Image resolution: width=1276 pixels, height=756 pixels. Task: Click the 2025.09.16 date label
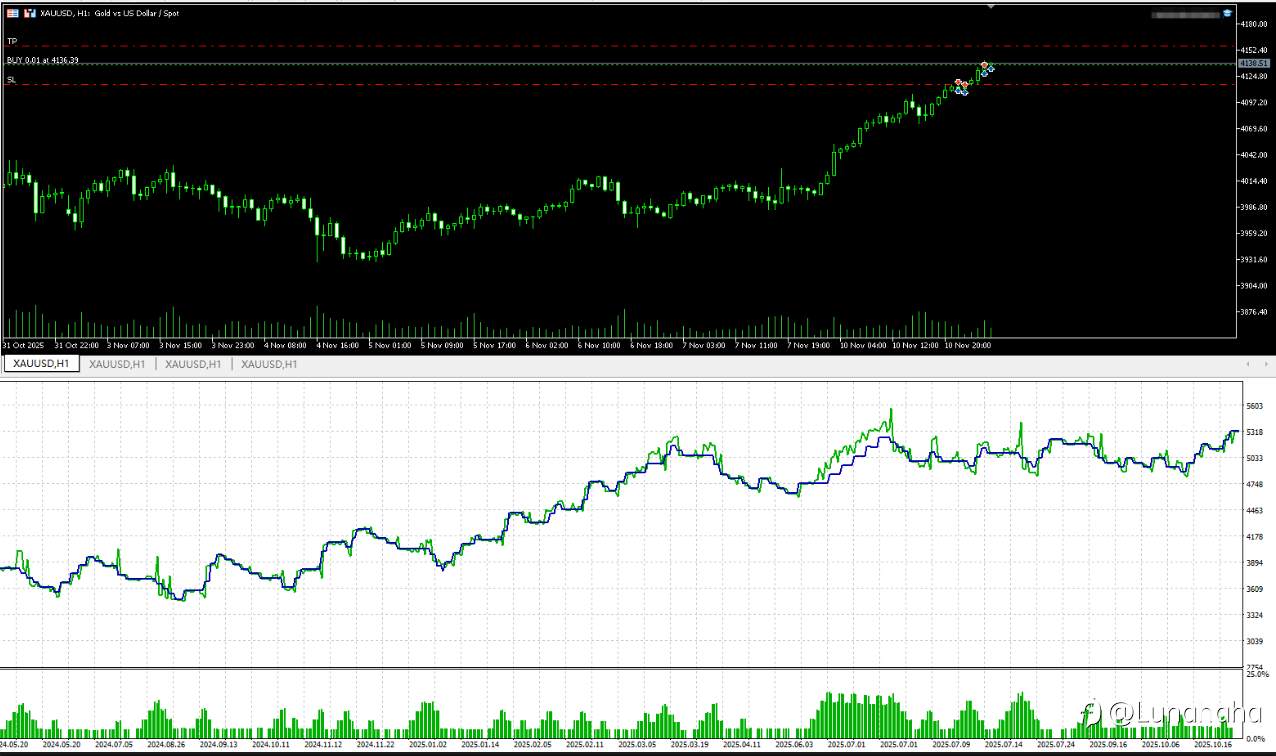pyautogui.click(x=1109, y=745)
